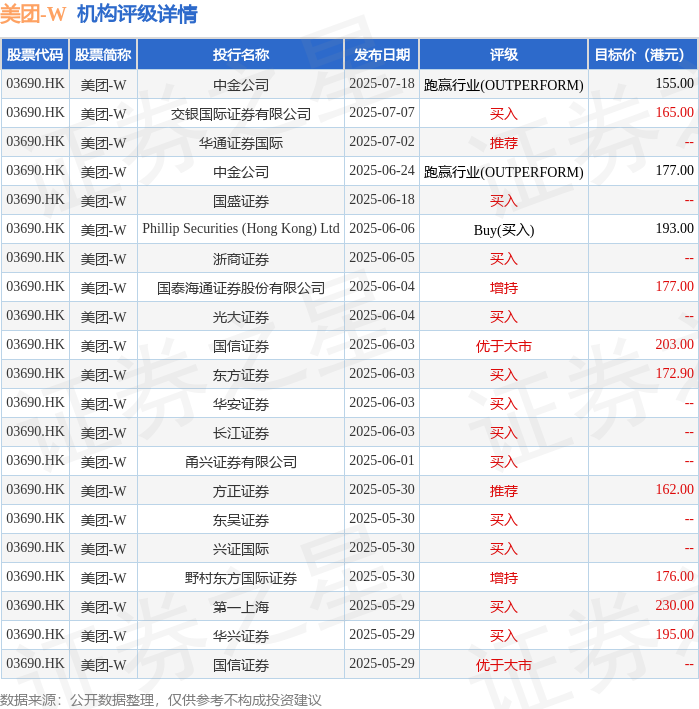The height and width of the screenshot is (709, 699).
Task: Click 买入 rating in 第一上海 row
Action: [504, 607]
